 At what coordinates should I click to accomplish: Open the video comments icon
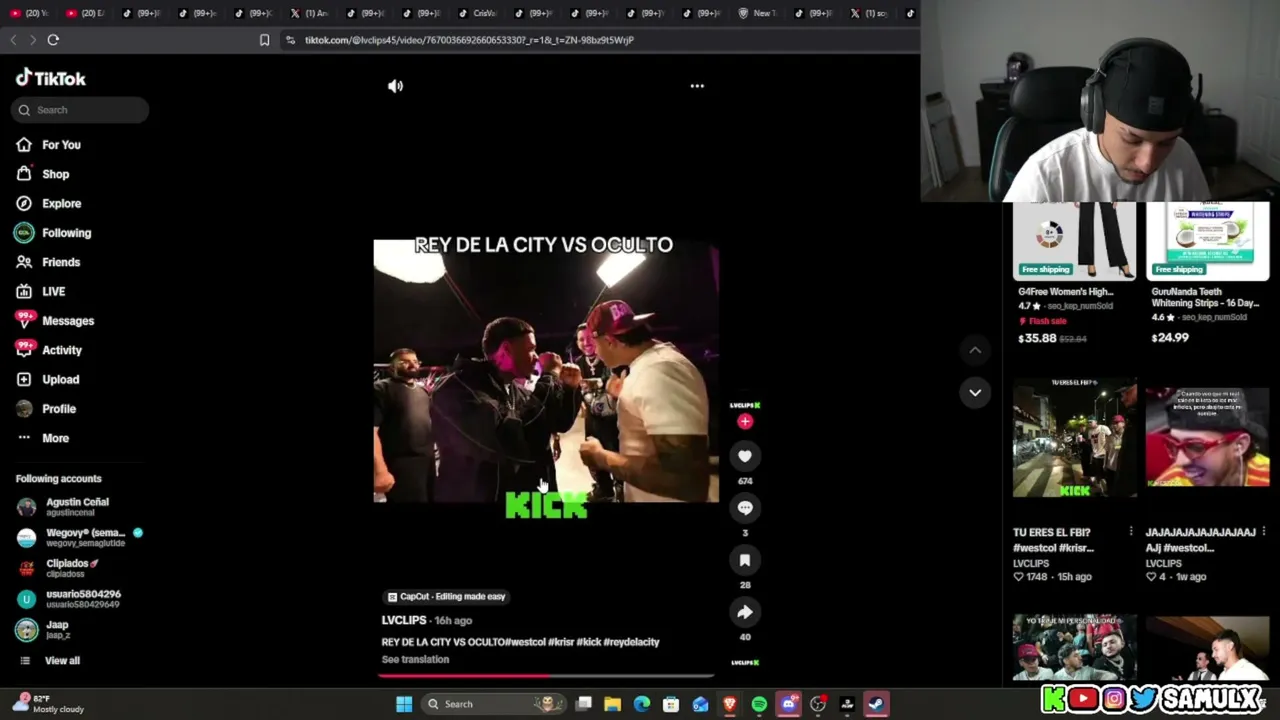click(x=745, y=508)
